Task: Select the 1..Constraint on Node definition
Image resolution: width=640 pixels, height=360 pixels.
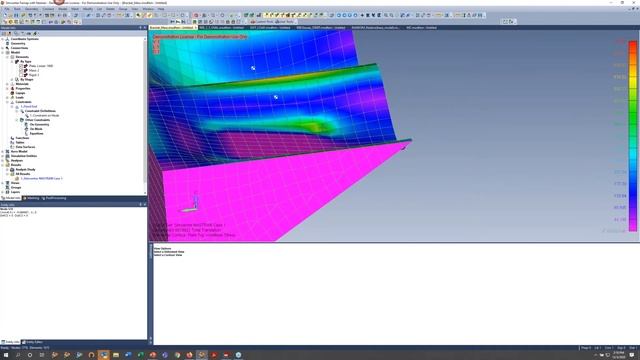Action: coord(44,115)
